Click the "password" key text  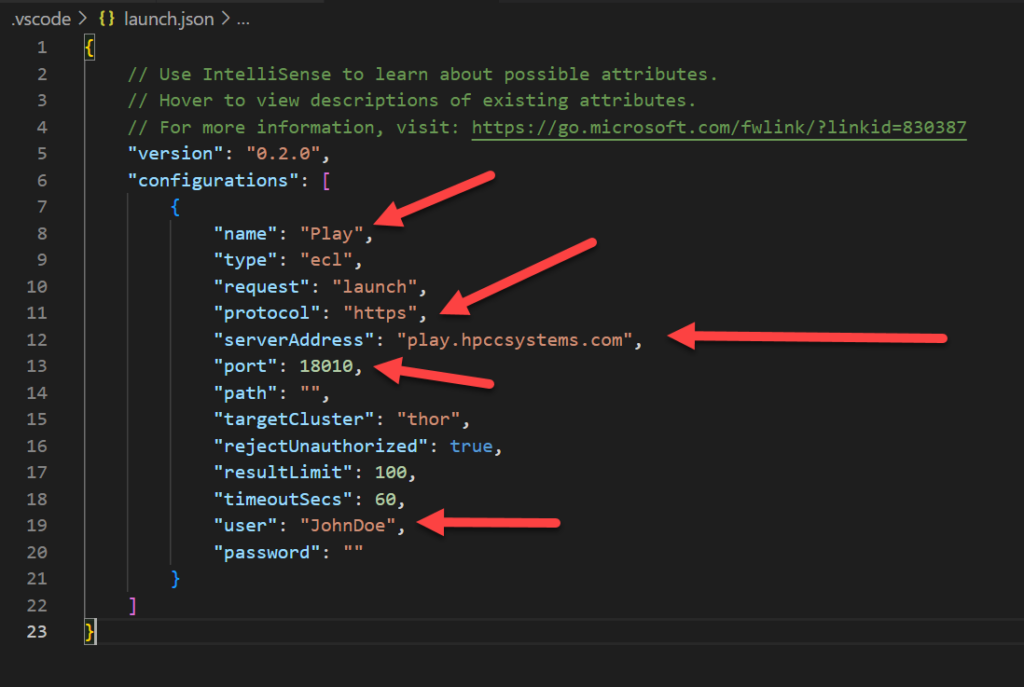pyautogui.click(x=266, y=552)
